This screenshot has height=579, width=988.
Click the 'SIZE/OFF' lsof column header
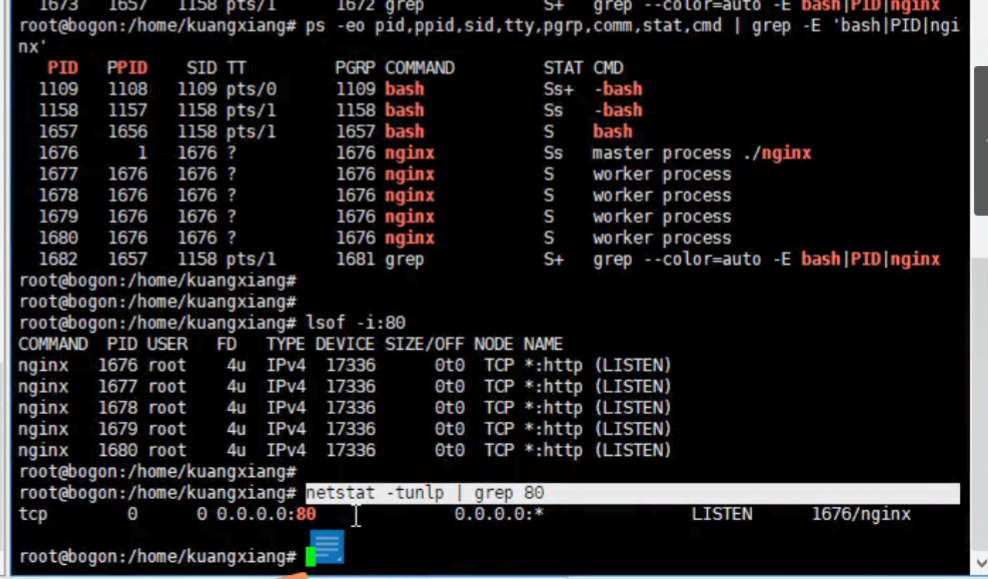pyautogui.click(x=424, y=344)
